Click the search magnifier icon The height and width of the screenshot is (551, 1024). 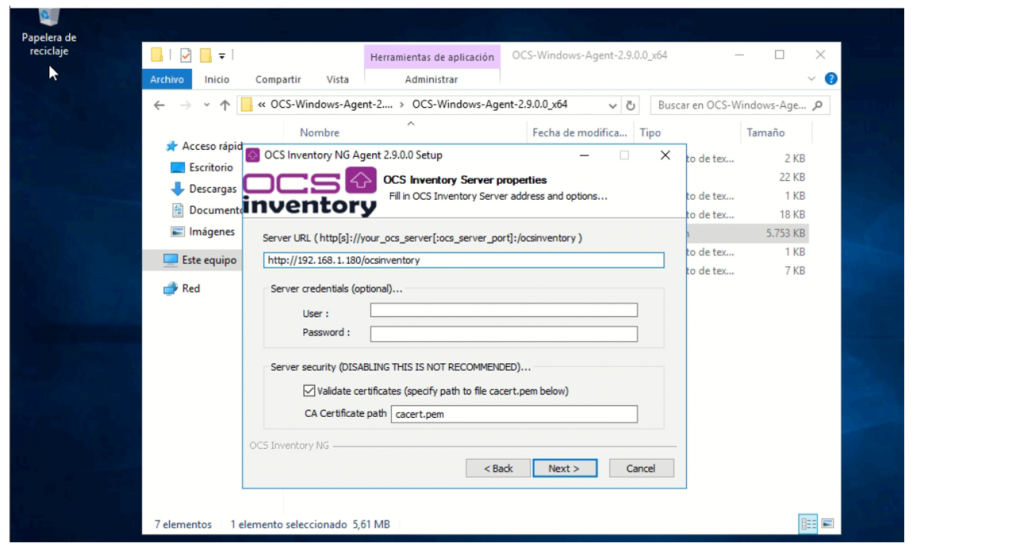(x=818, y=105)
